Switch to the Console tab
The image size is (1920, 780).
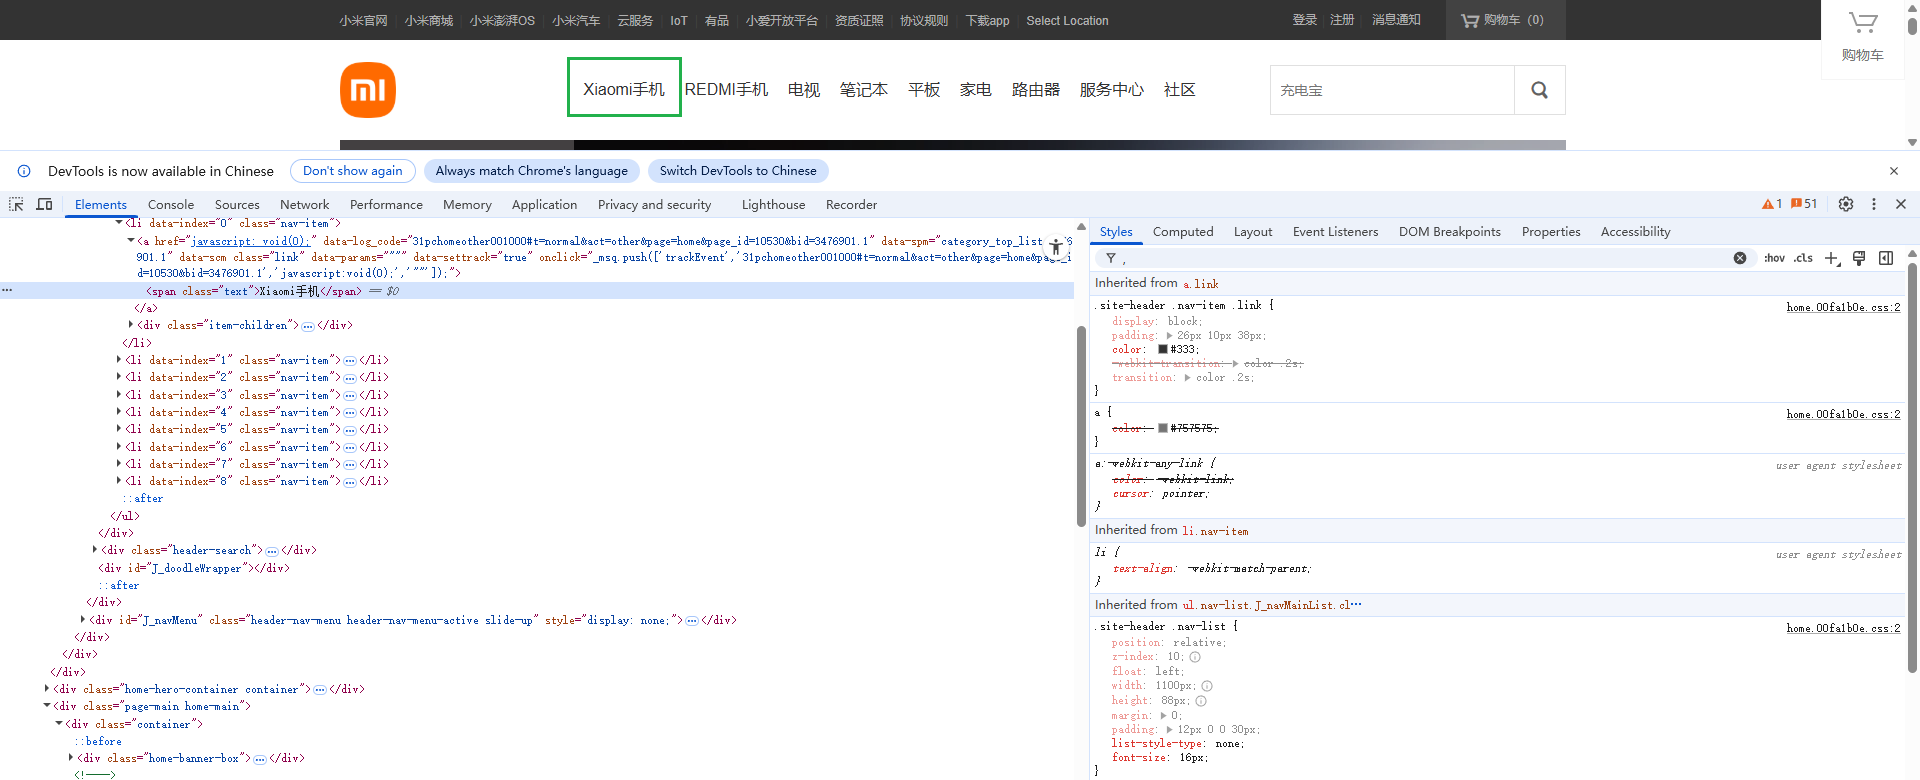coord(171,204)
